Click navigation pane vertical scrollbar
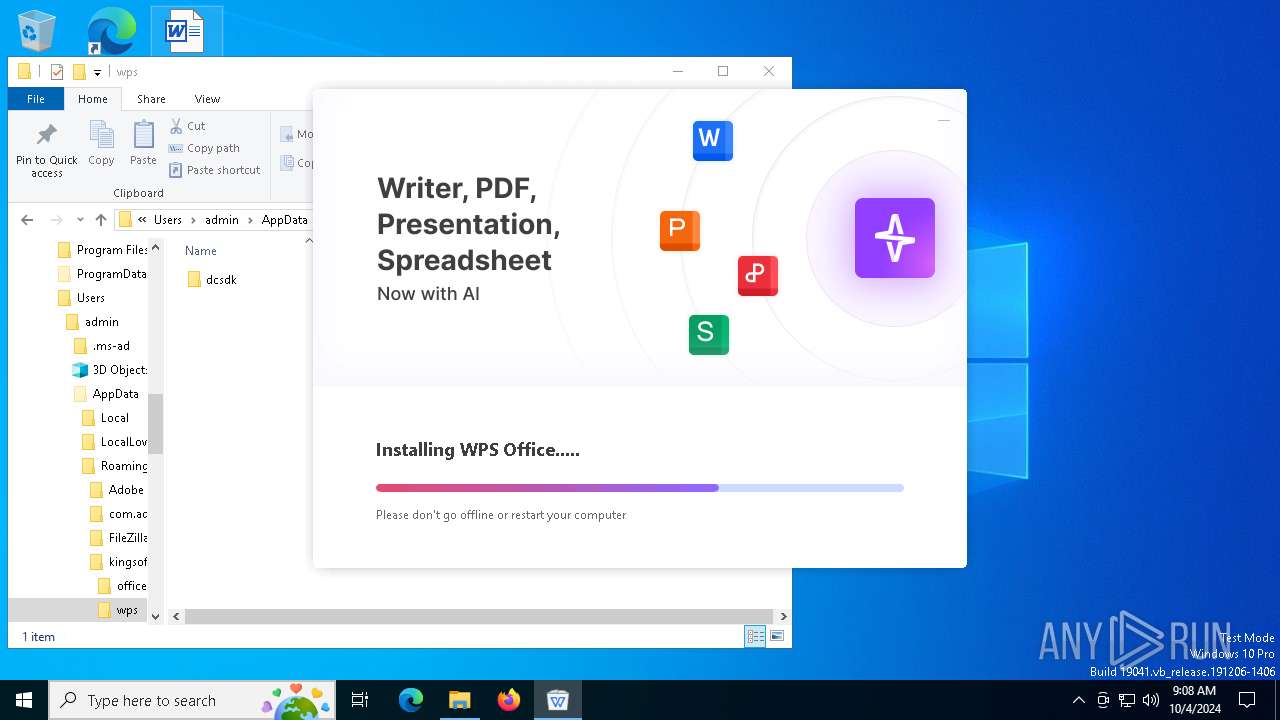 [155, 425]
